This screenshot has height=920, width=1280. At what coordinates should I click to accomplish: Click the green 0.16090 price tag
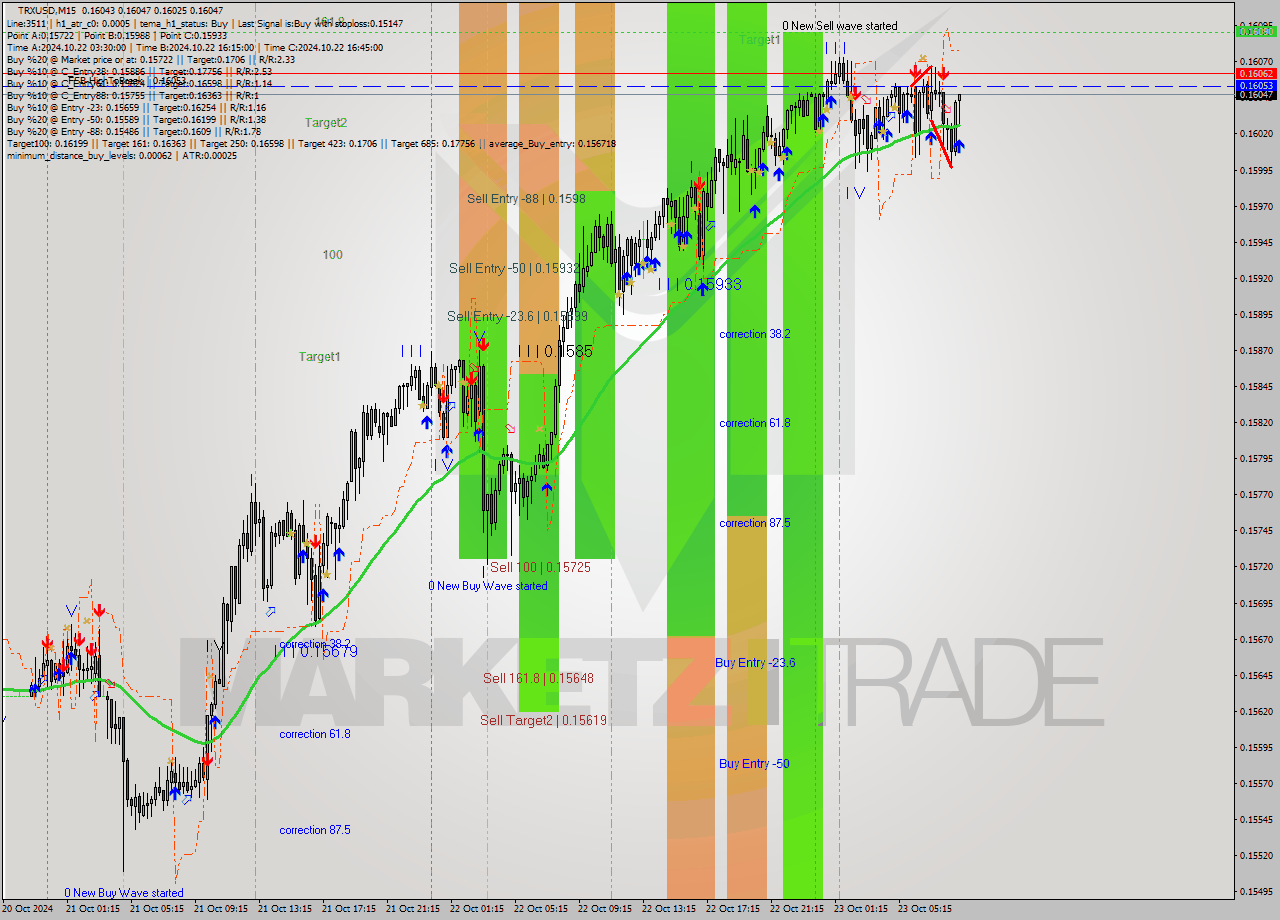click(x=1255, y=32)
